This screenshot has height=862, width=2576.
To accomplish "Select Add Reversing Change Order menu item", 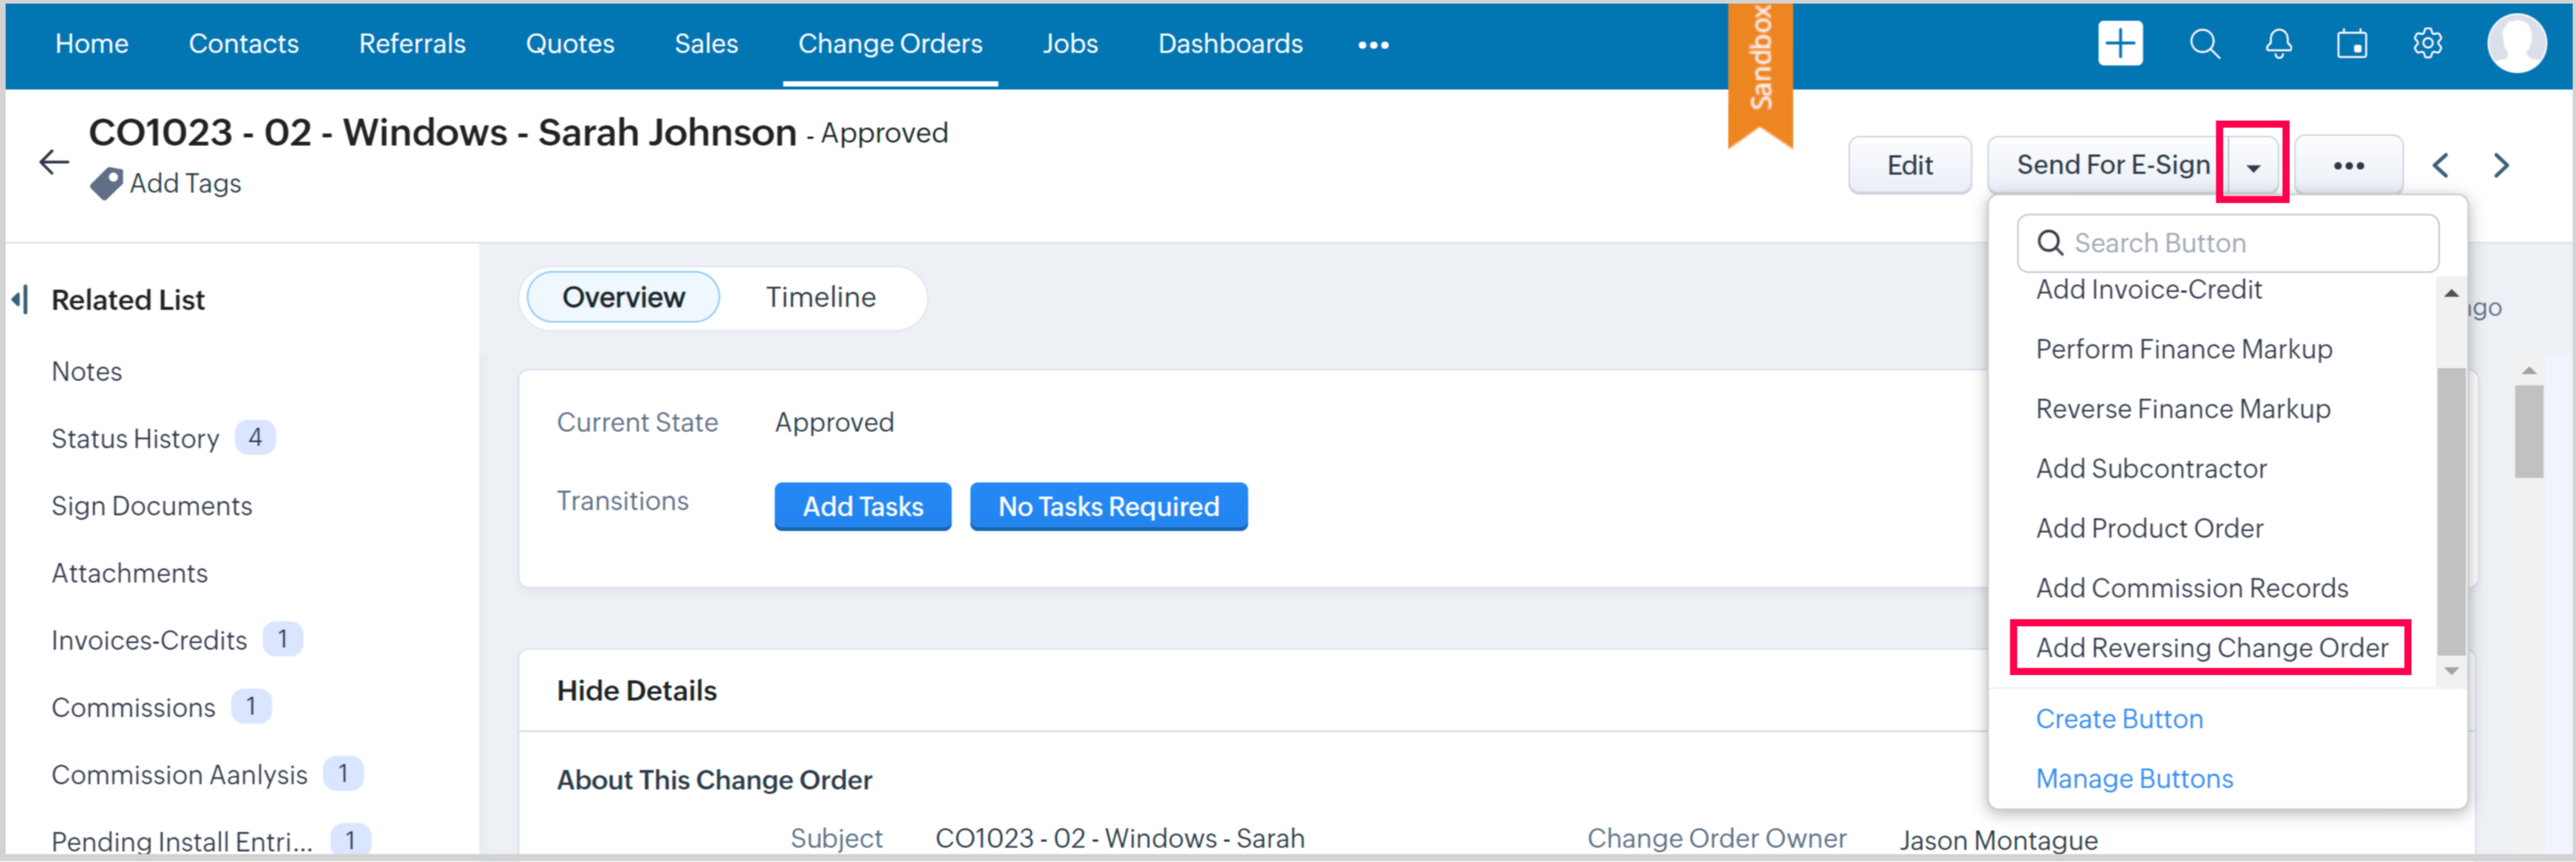I will coord(2211,648).
